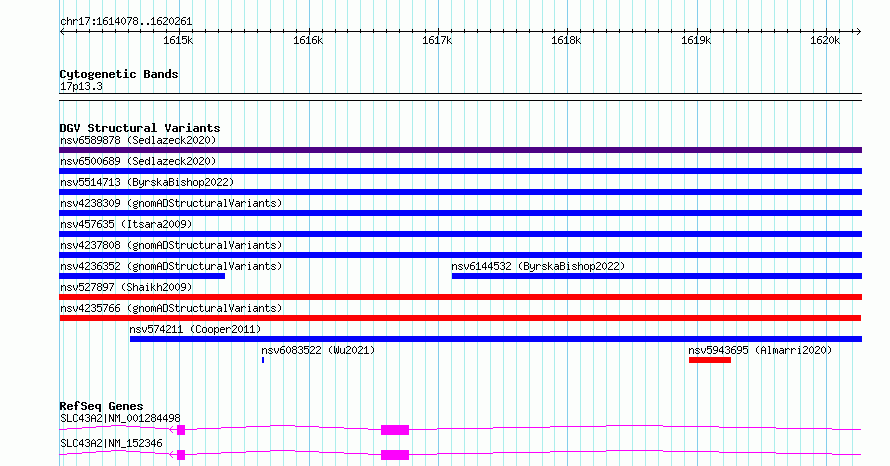Click the strand arrow of NM_152346 transcript
This screenshot has height=466, width=890.
(x=173, y=455)
